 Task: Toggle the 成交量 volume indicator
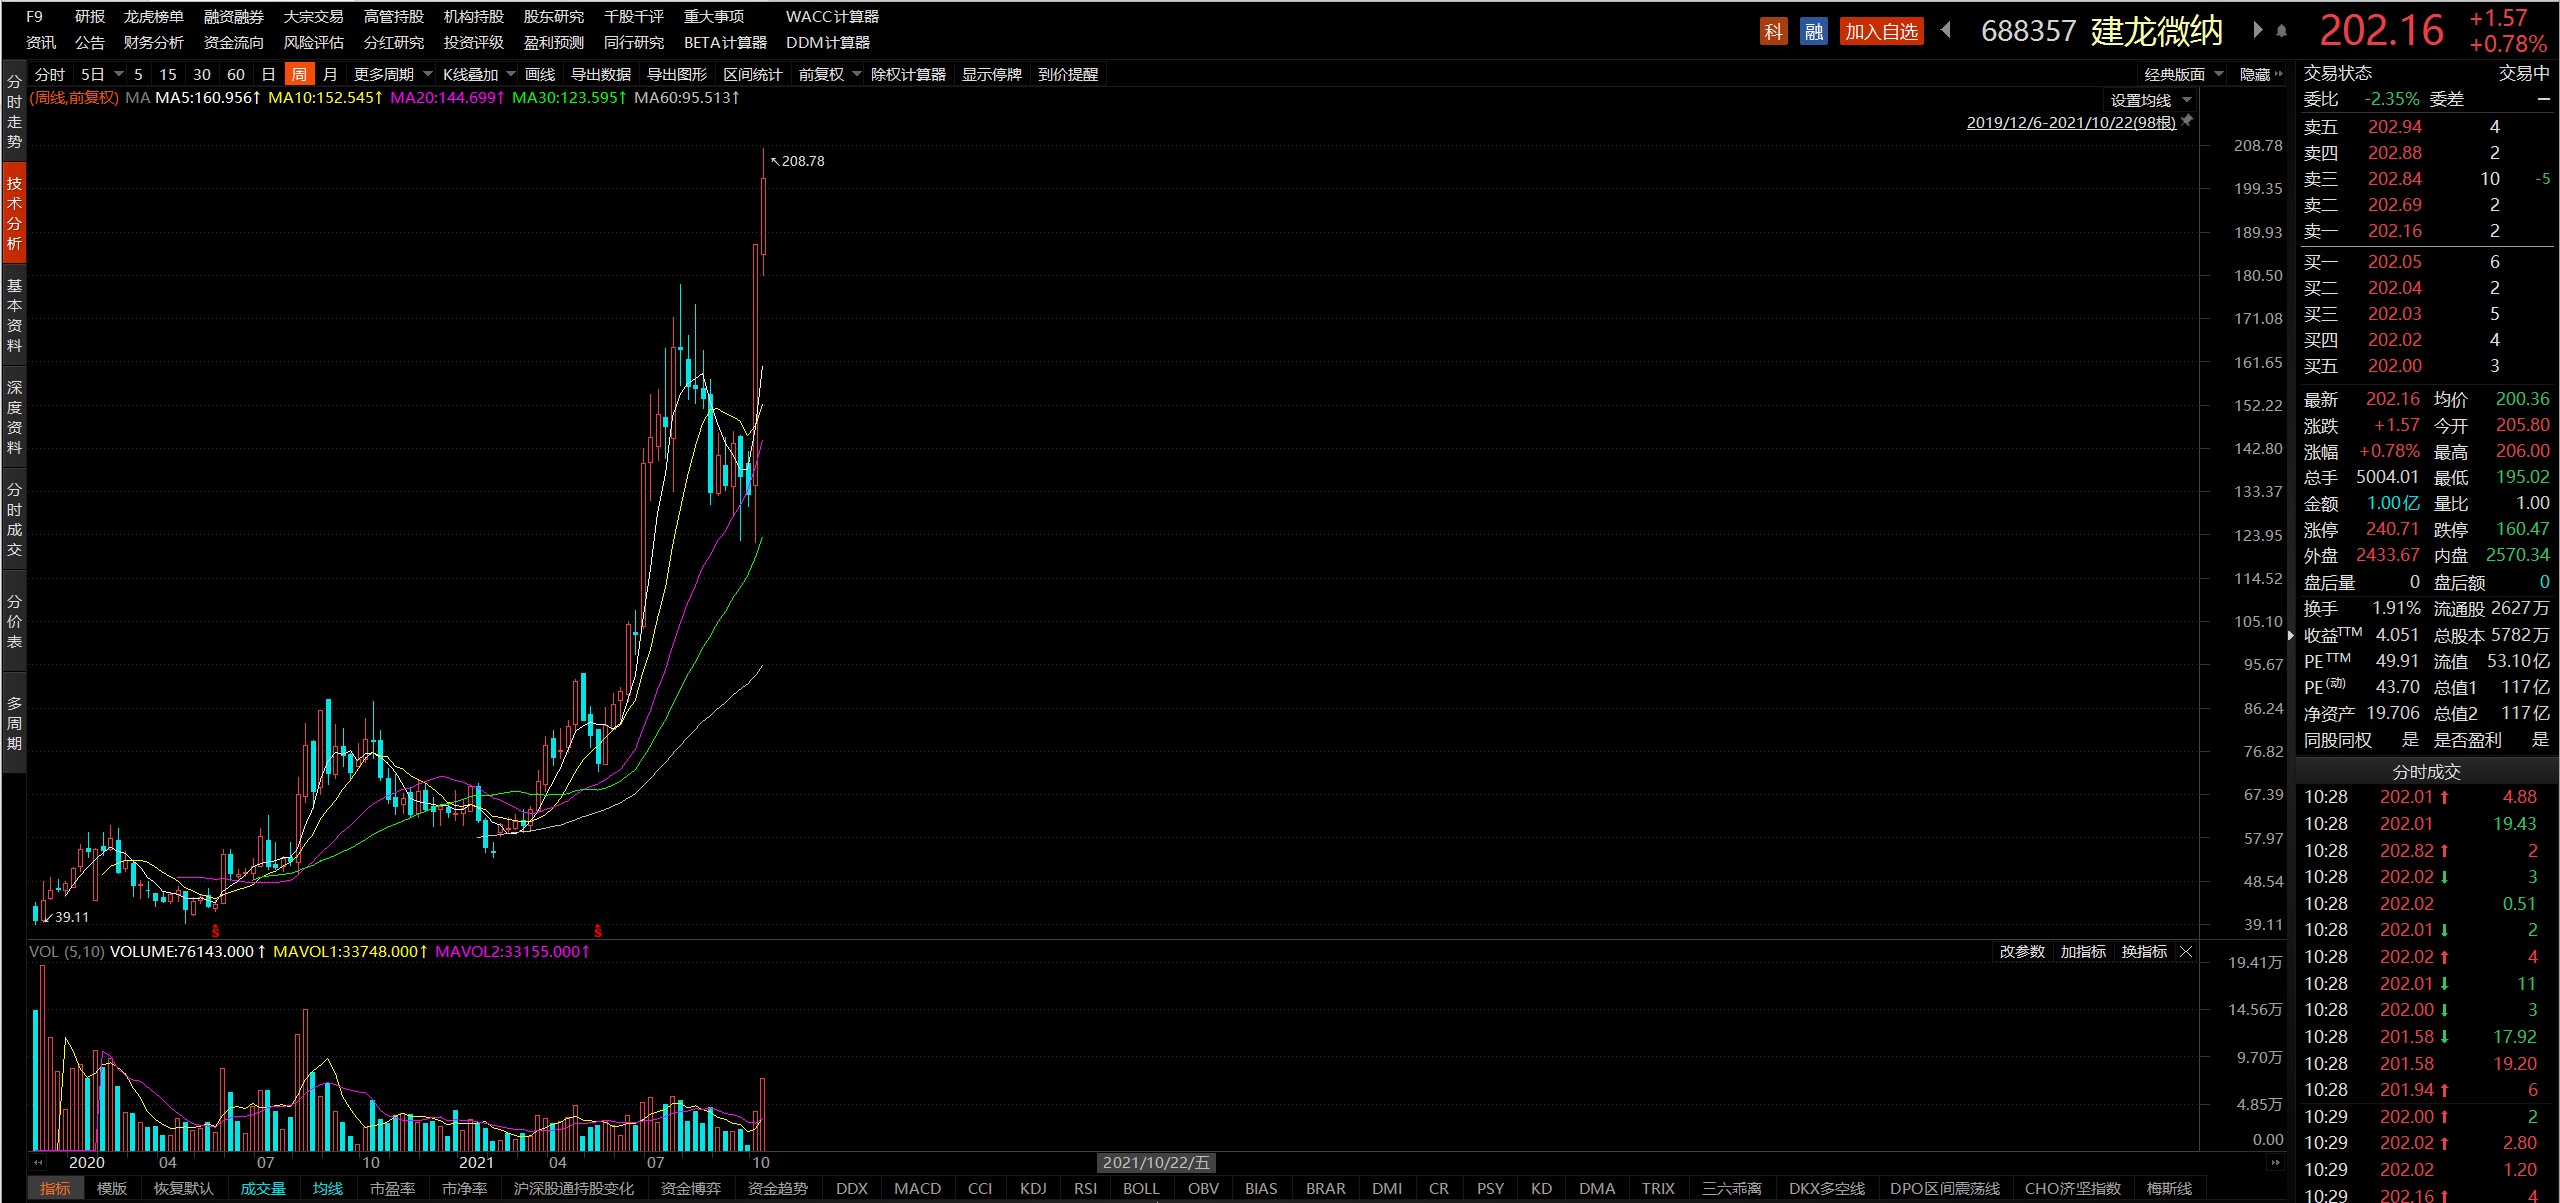coord(263,1188)
